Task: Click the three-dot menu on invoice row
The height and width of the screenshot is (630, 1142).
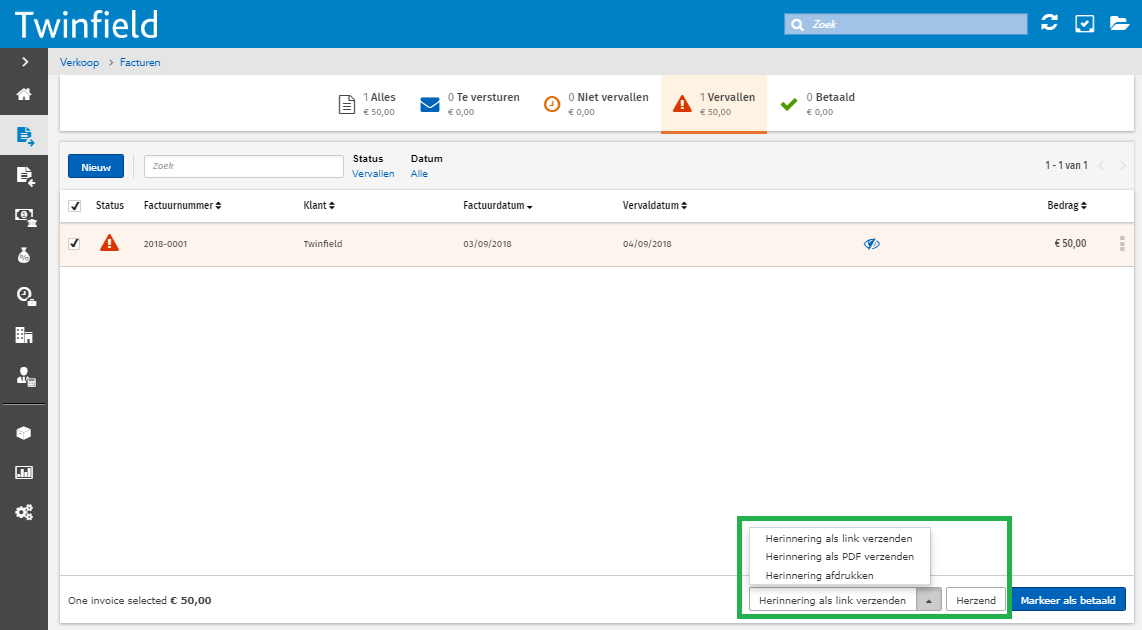Action: [x=1122, y=244]
